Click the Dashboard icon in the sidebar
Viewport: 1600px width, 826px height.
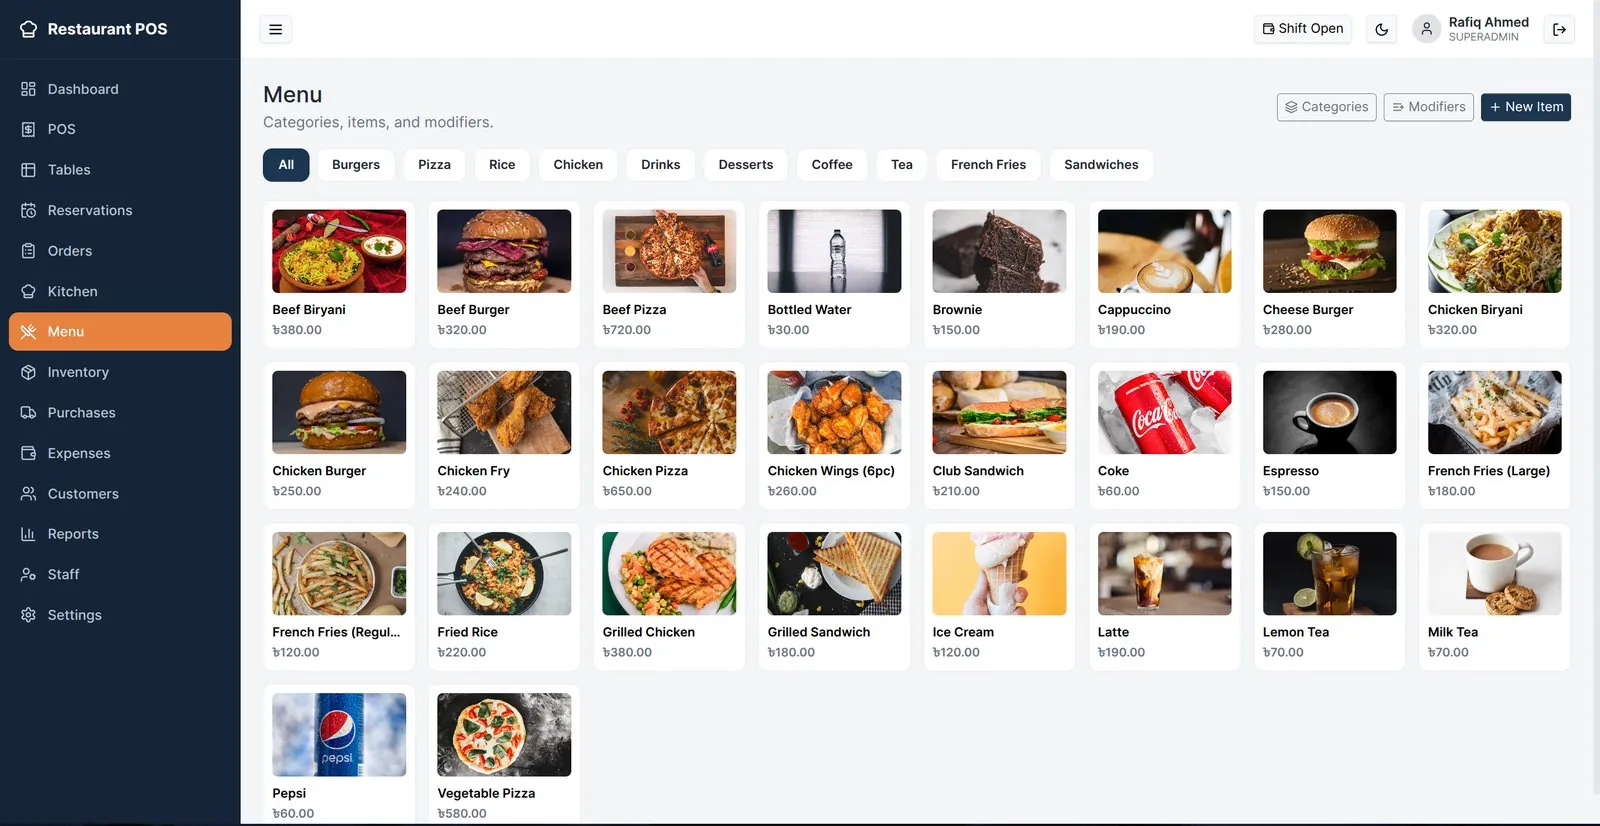[28, 89]
